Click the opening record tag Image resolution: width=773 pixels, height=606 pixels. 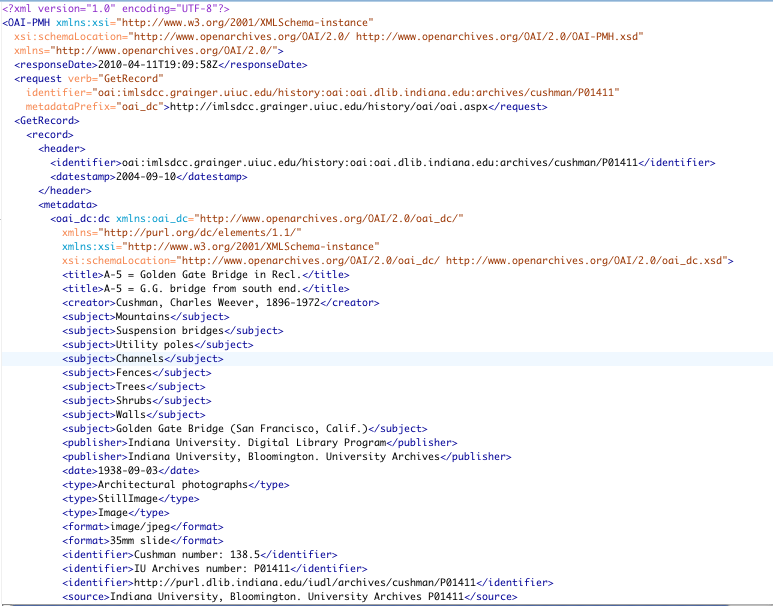point(50,135)
